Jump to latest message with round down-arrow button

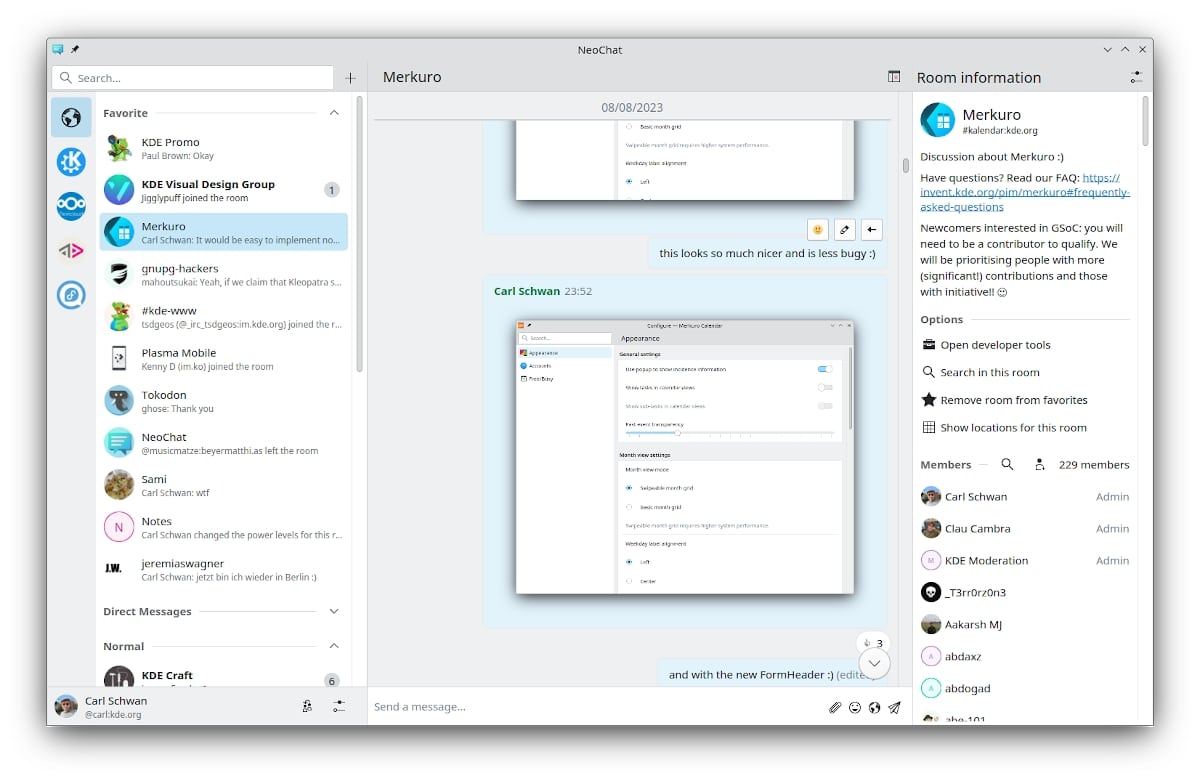pos(875,662)
